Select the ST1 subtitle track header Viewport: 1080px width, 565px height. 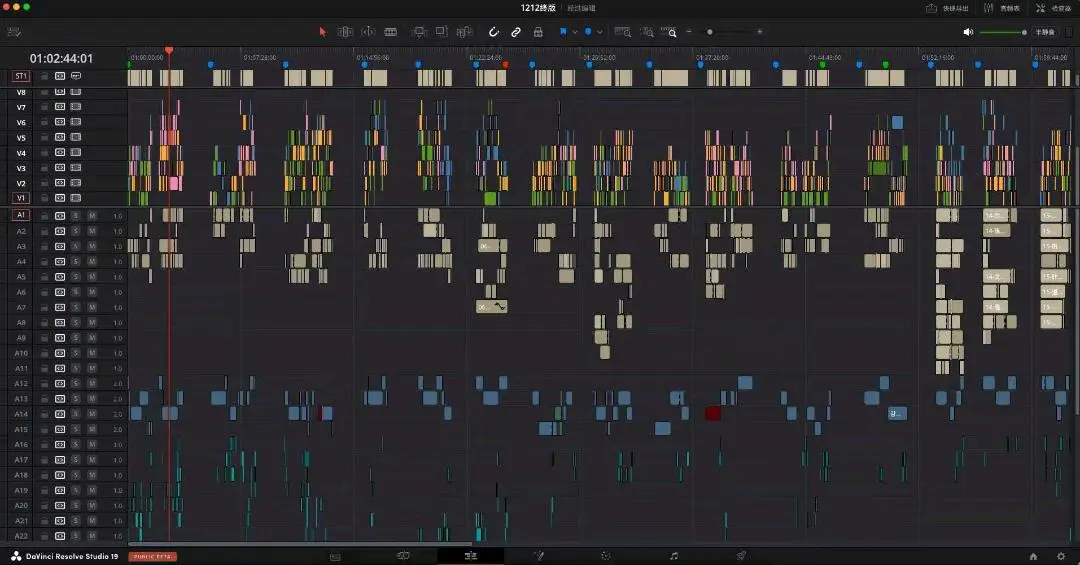(21, 76)
